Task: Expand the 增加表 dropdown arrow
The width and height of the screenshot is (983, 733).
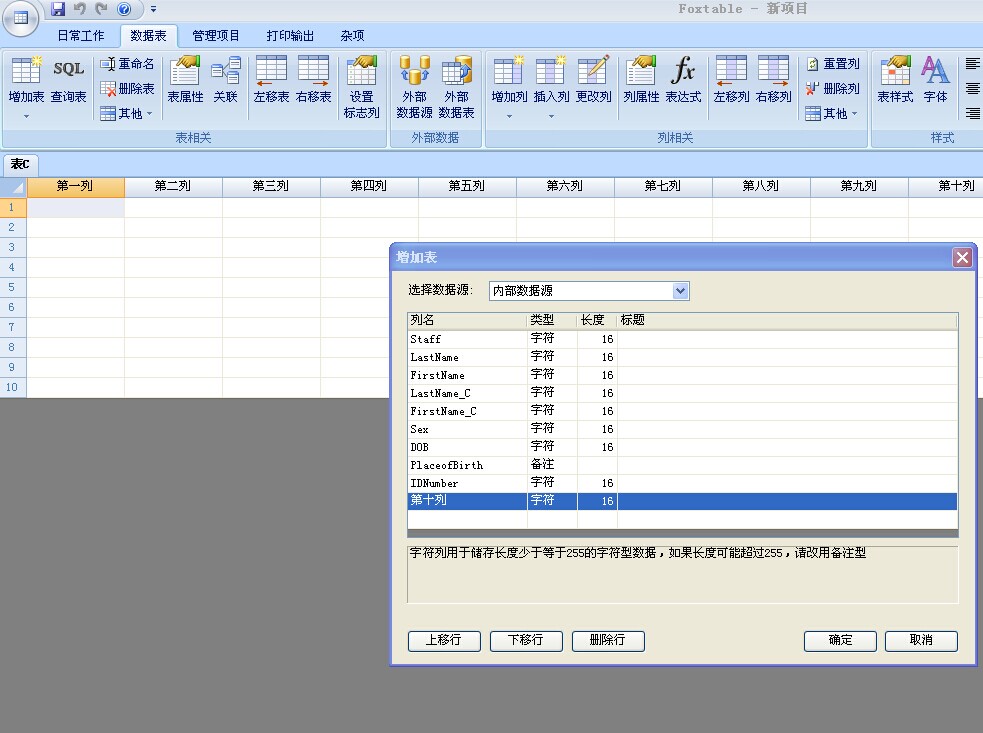Action: [26, 116]
